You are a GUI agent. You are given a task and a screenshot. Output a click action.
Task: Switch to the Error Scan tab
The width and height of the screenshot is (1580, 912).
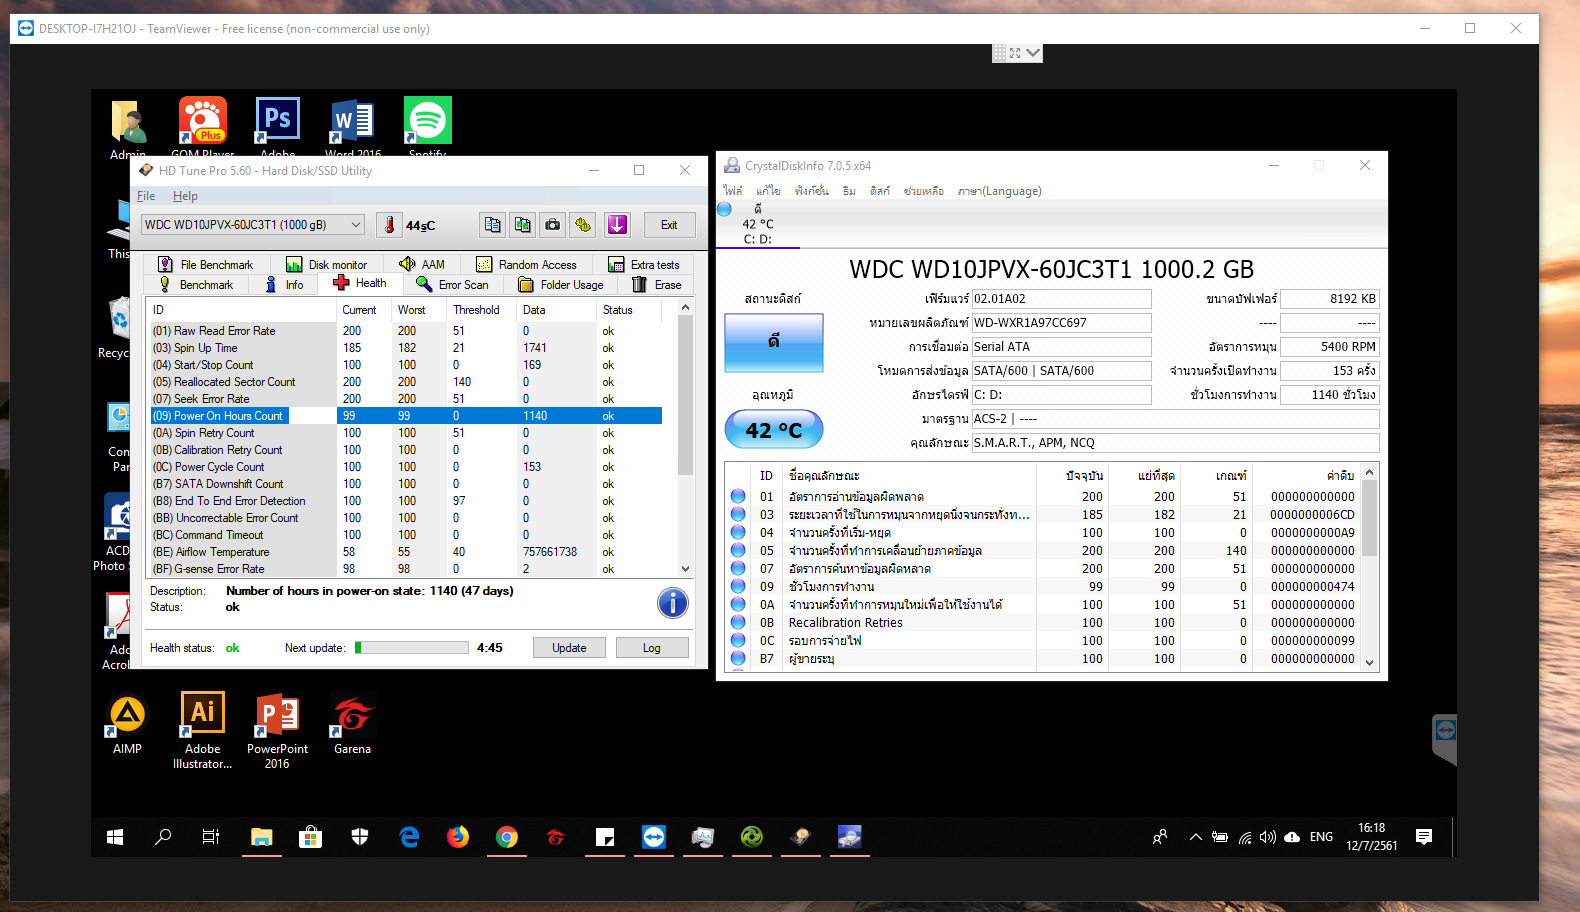(453, 285)
